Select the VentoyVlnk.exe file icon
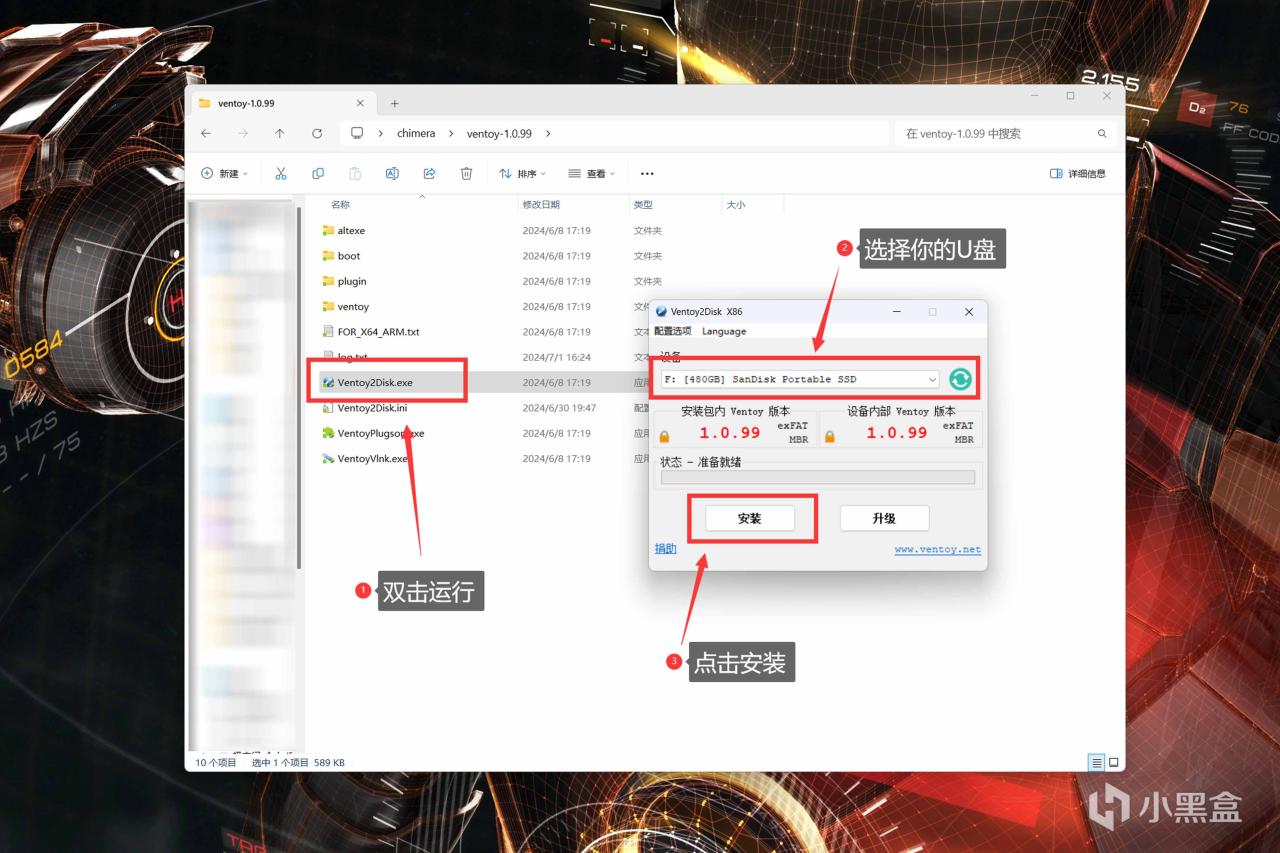The width and height of the screenshot is (1280, 853). point(328,459)
